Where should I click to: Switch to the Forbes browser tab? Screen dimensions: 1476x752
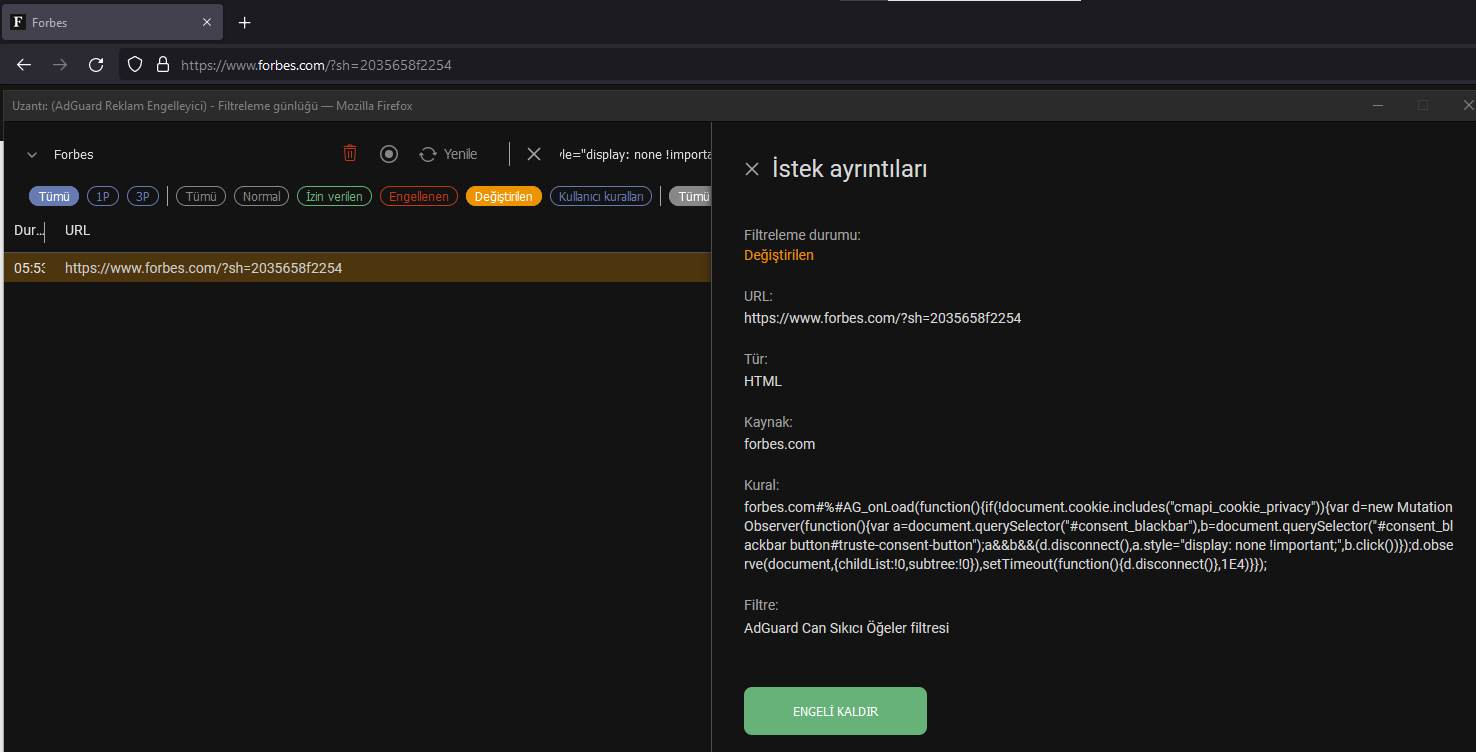point(110,22)
